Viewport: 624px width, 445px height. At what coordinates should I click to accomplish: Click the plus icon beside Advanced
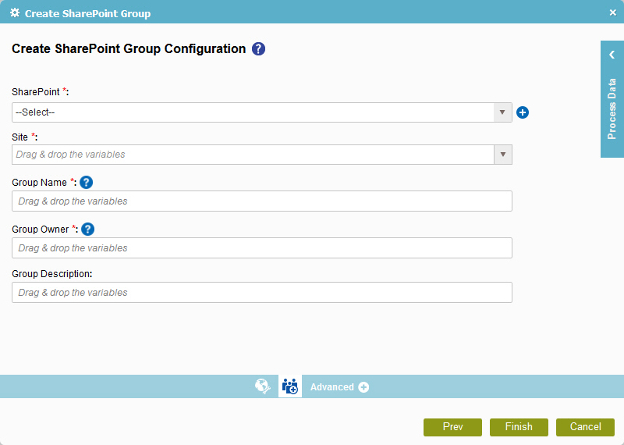pyautogui.click(x=363, y=387)
